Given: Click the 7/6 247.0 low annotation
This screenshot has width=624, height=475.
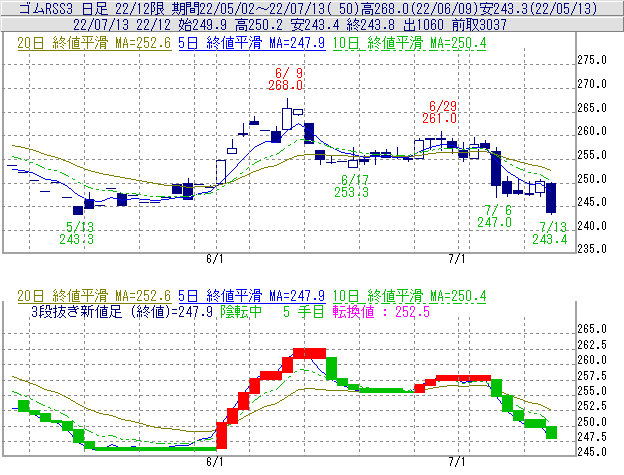Looking at the screenshot, I should (495, 216).
